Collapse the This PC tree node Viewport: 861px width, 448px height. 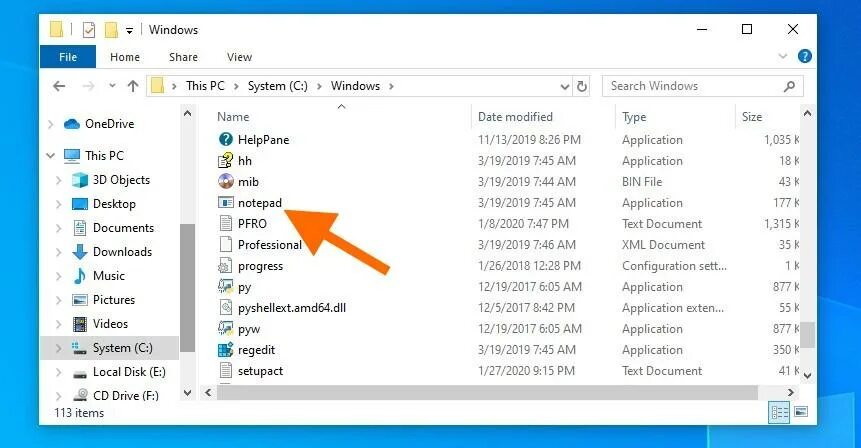click(51, 156)
